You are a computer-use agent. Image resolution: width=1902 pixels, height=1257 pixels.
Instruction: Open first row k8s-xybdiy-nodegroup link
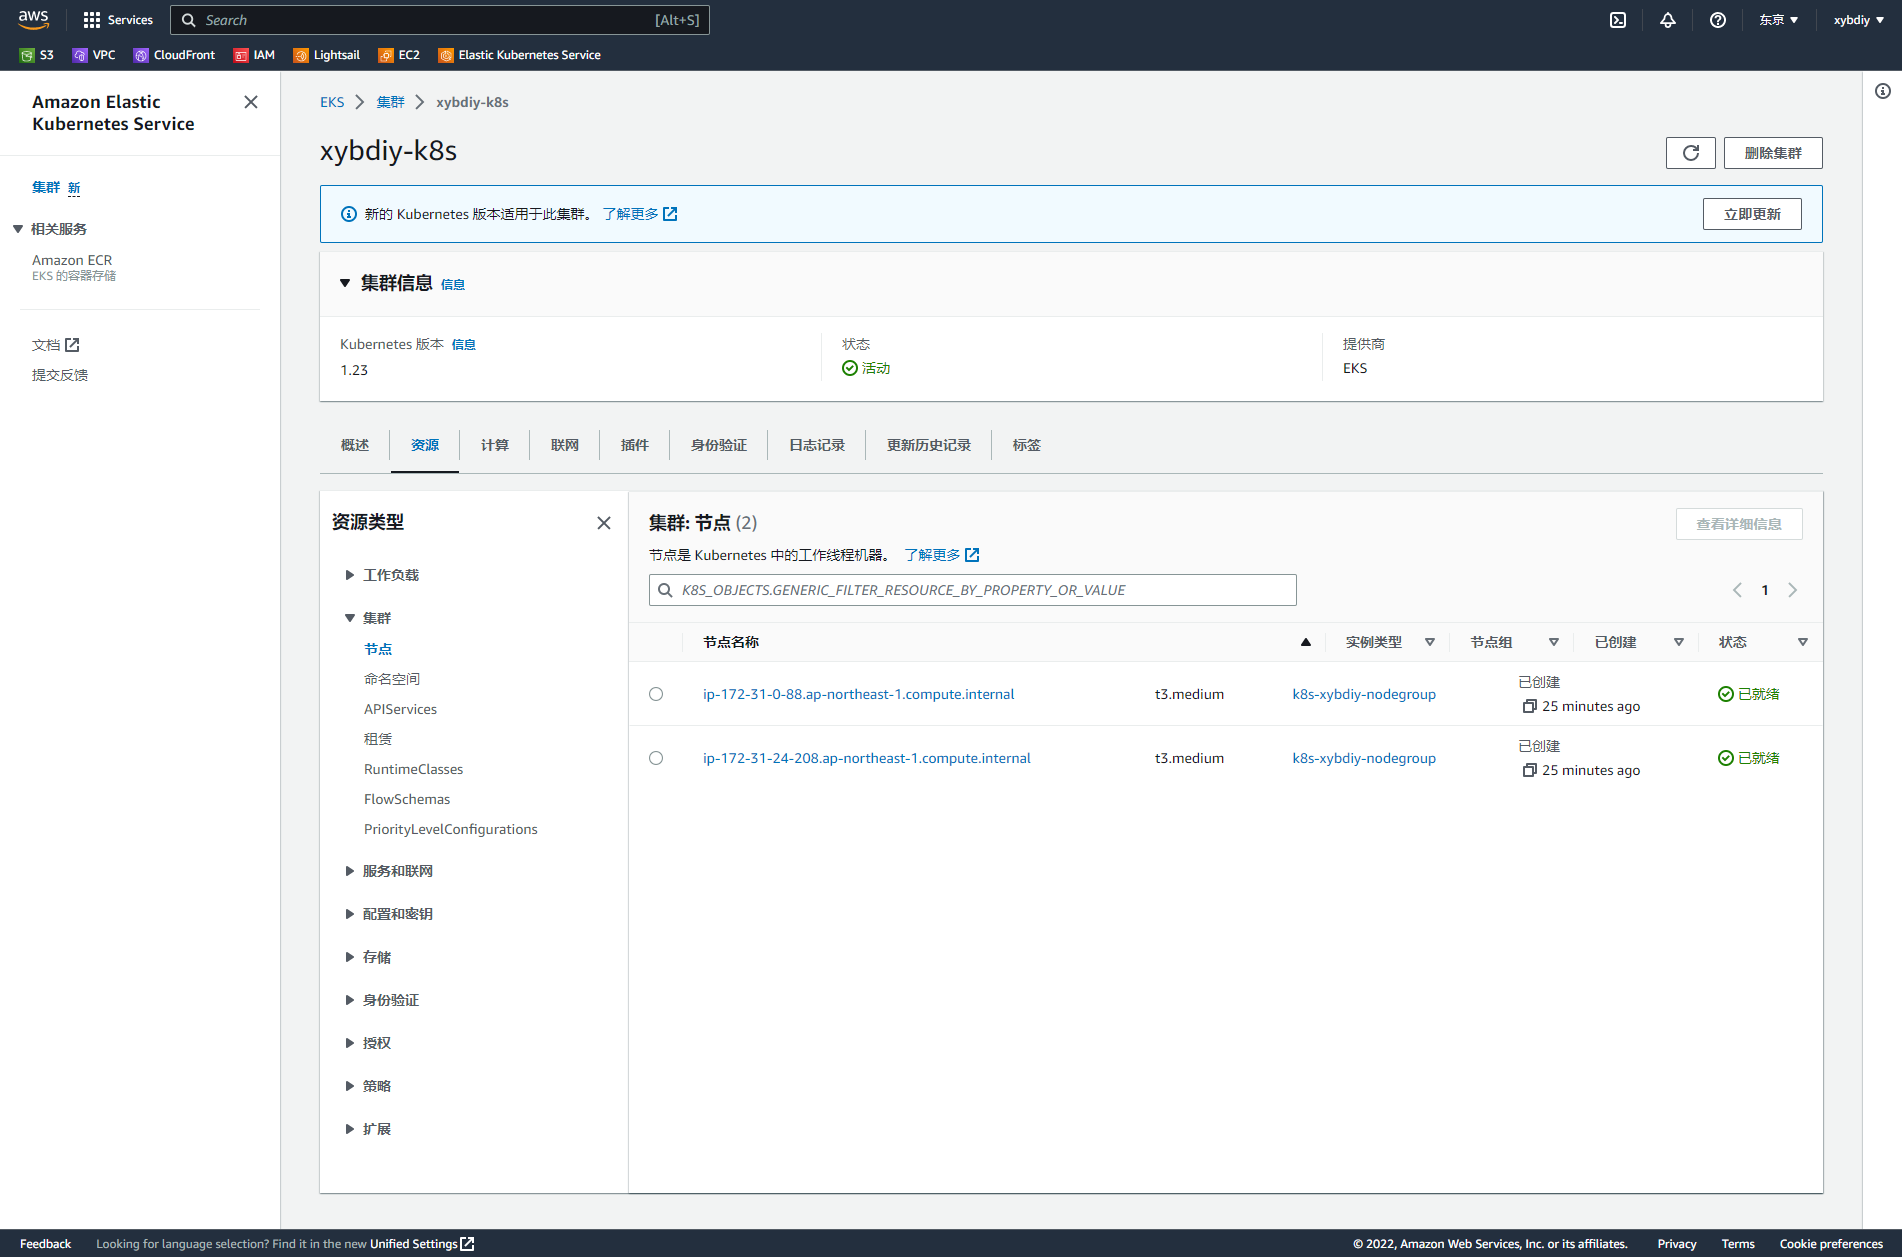click(x=1364, y=694)
